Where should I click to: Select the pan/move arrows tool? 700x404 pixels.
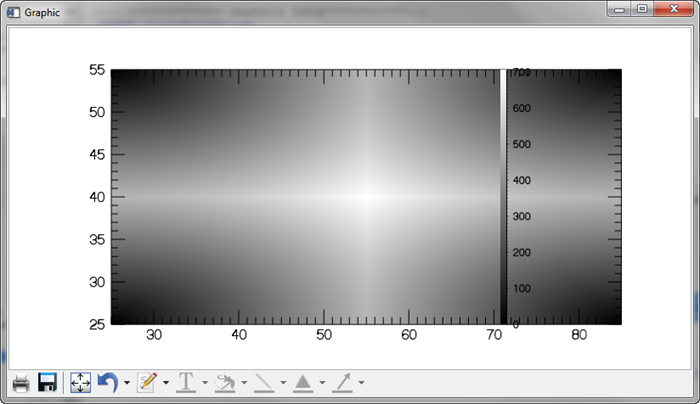pyautogui.click(x=81, y=383)
